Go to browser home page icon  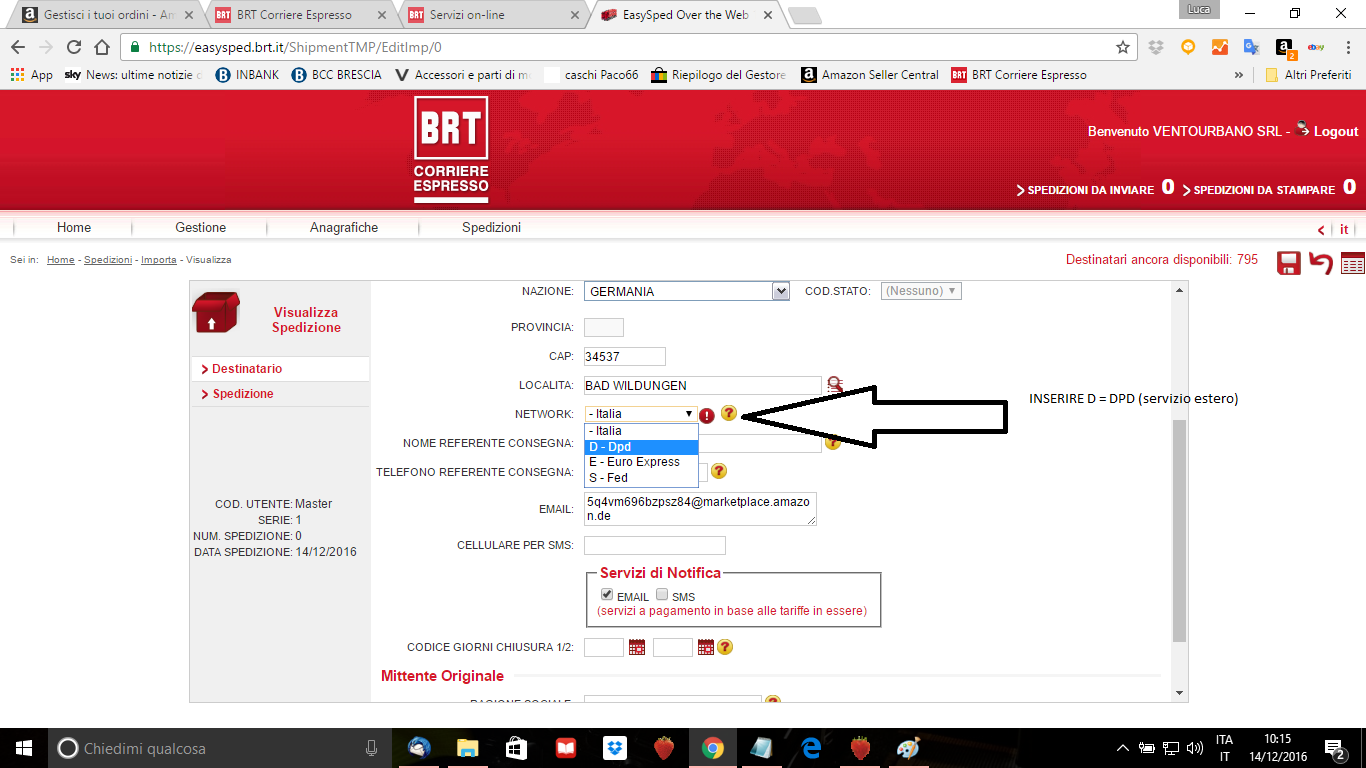(101, 47)
